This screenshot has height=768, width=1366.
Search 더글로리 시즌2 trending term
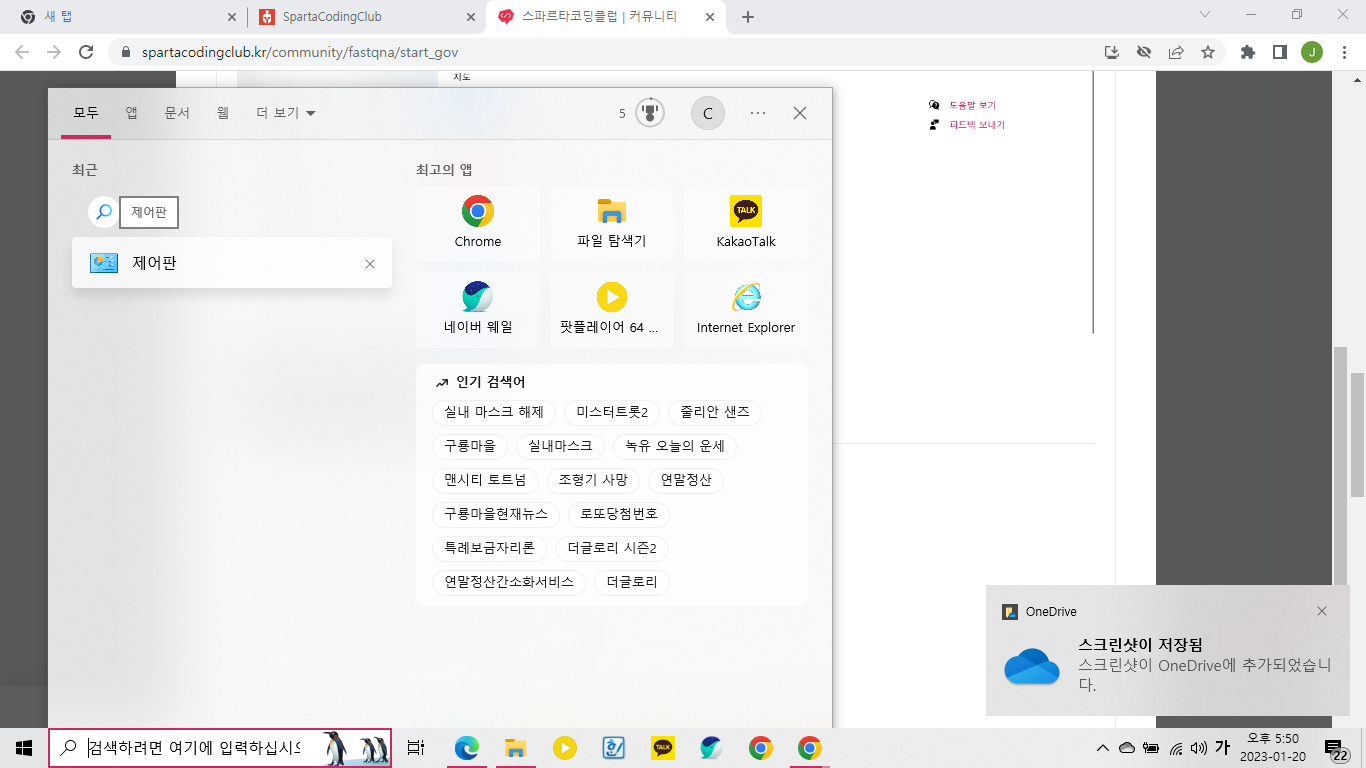[612, 548]
